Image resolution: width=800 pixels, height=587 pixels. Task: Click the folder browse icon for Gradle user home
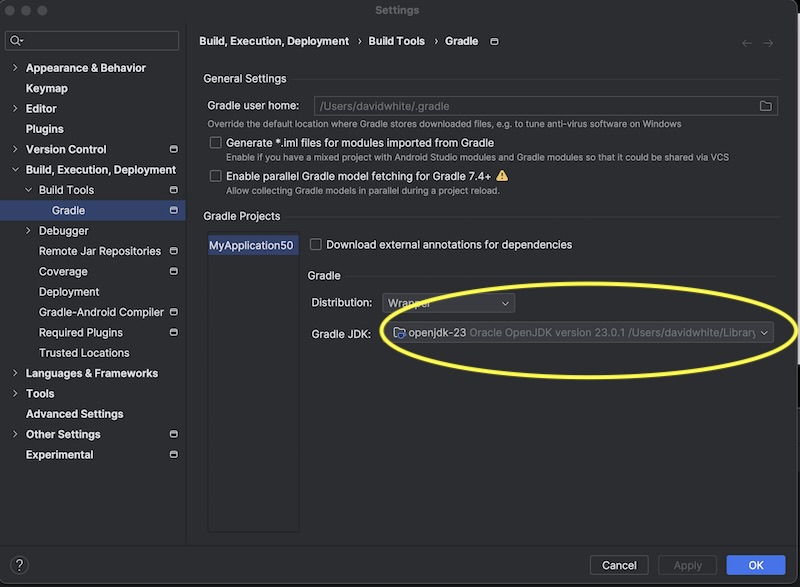tap(766, 106)
